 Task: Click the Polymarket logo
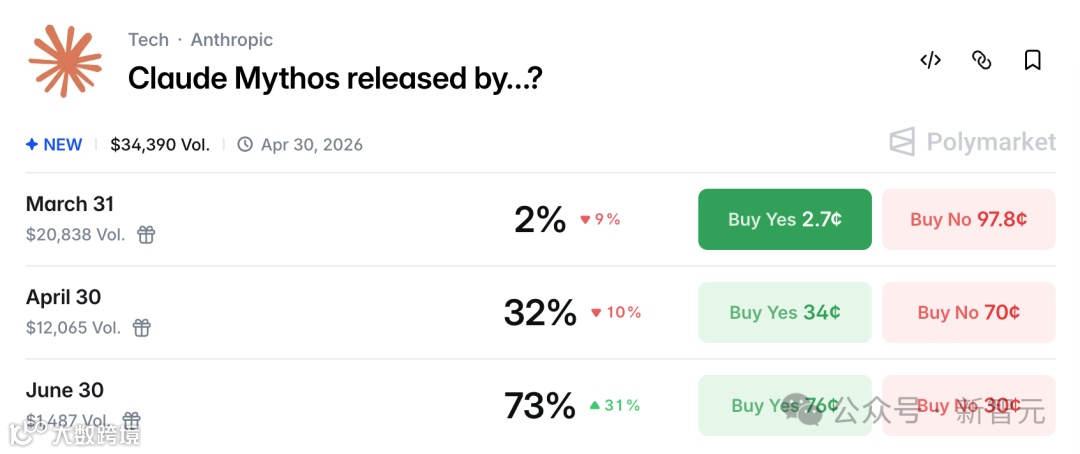(972, 142)
